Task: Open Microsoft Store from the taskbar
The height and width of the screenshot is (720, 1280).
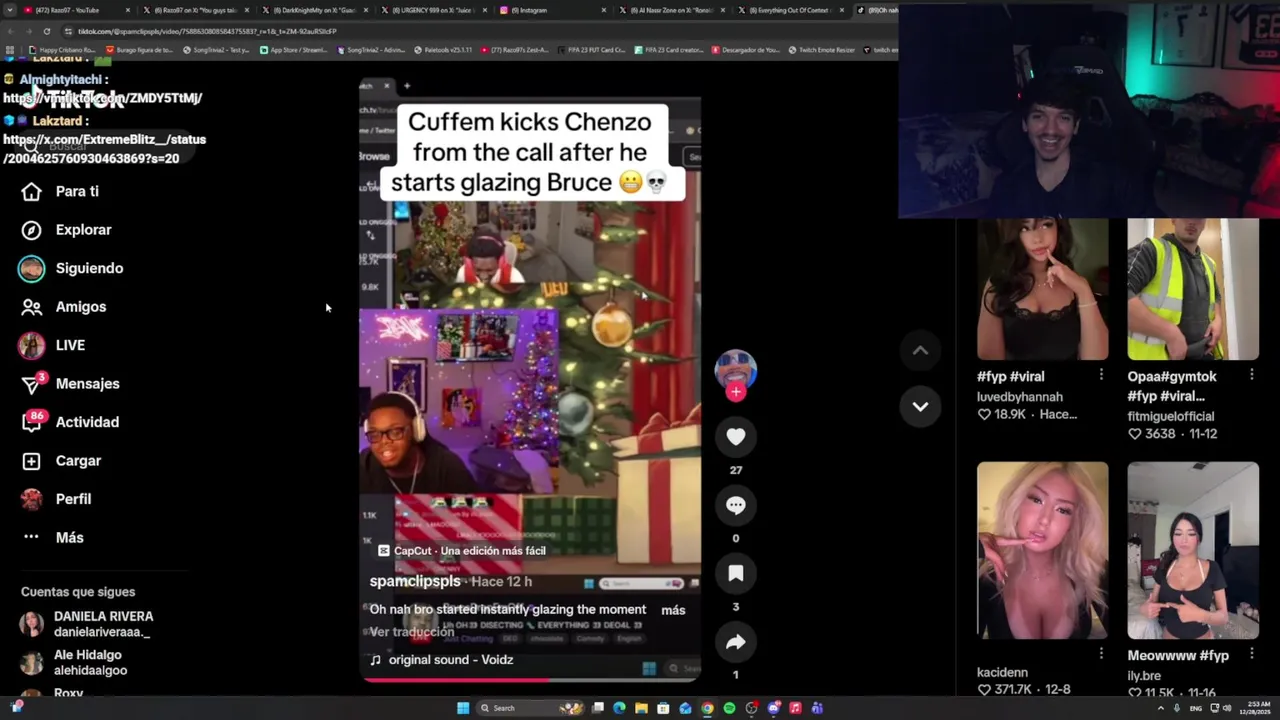Action: point(663,708)
